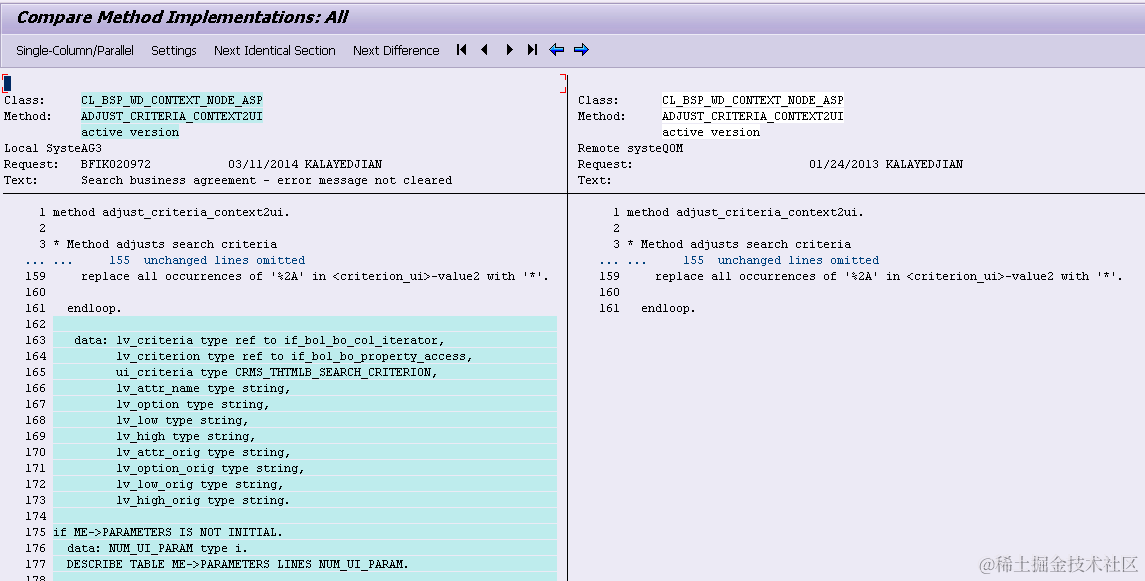Go to next section with the forward triangle icon
Screen dimensions: 1145x581
[509, 50]
